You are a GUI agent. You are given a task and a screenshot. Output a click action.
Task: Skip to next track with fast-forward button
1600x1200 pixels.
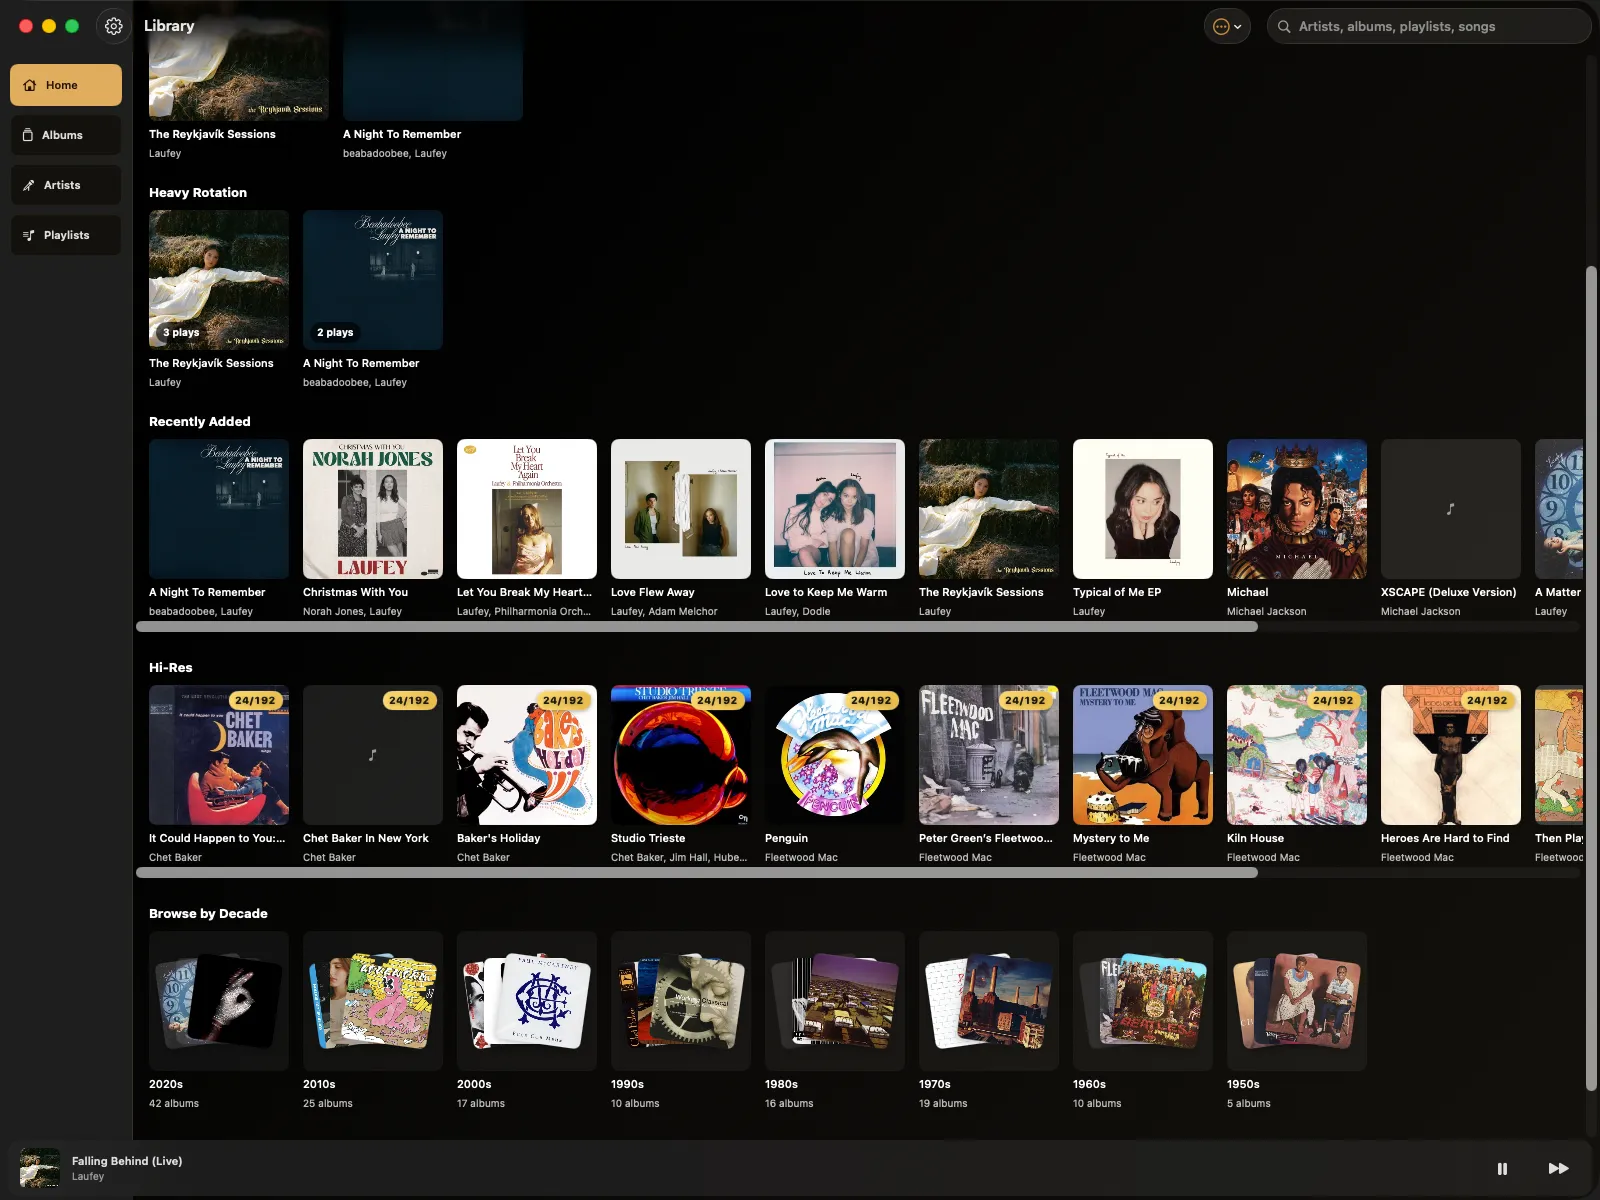click(1558, 1168)
